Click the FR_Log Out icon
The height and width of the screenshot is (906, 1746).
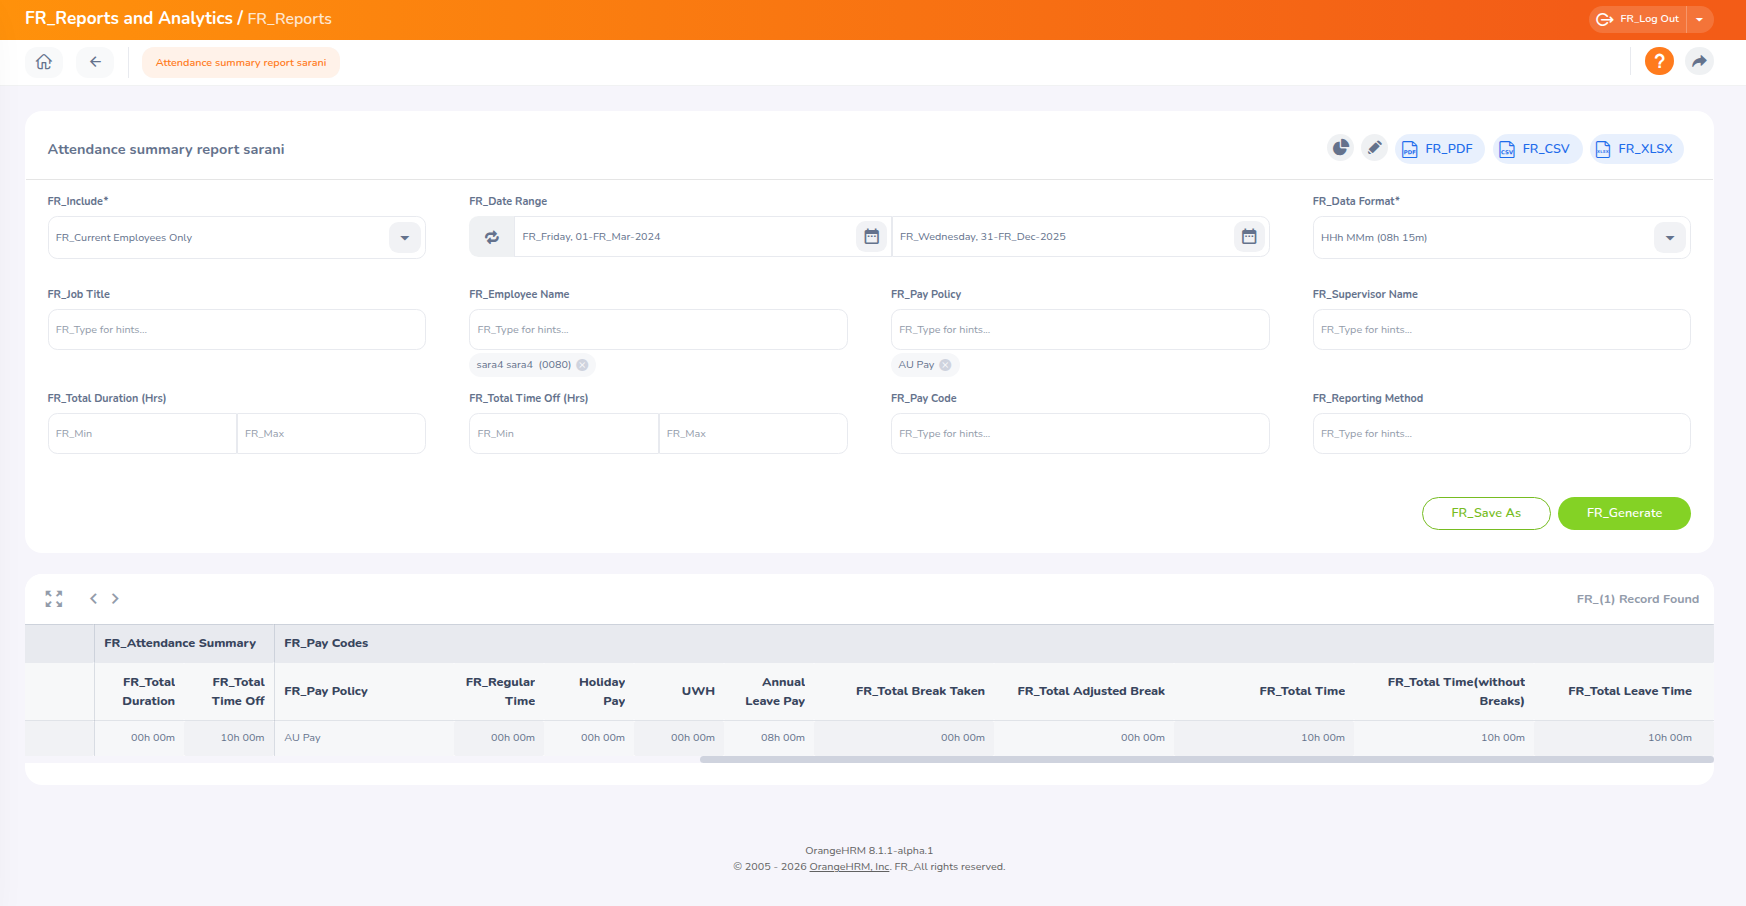coord(1604,19)
